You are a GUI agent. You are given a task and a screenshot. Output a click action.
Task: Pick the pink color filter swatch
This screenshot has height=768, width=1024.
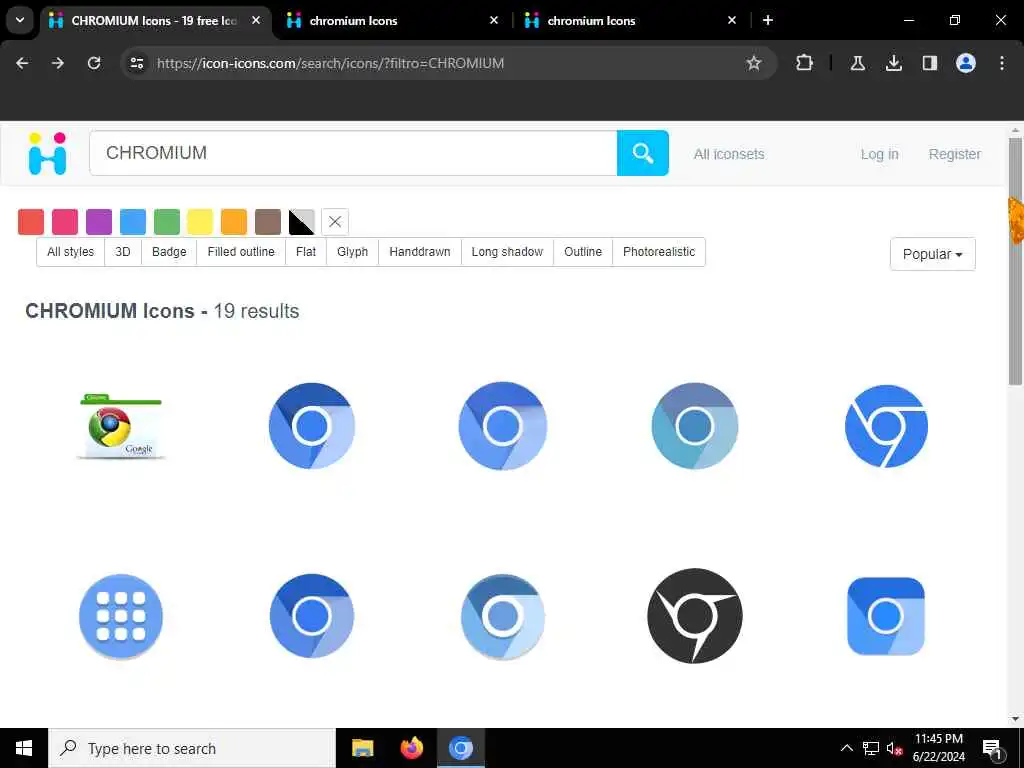click(65, 222)
